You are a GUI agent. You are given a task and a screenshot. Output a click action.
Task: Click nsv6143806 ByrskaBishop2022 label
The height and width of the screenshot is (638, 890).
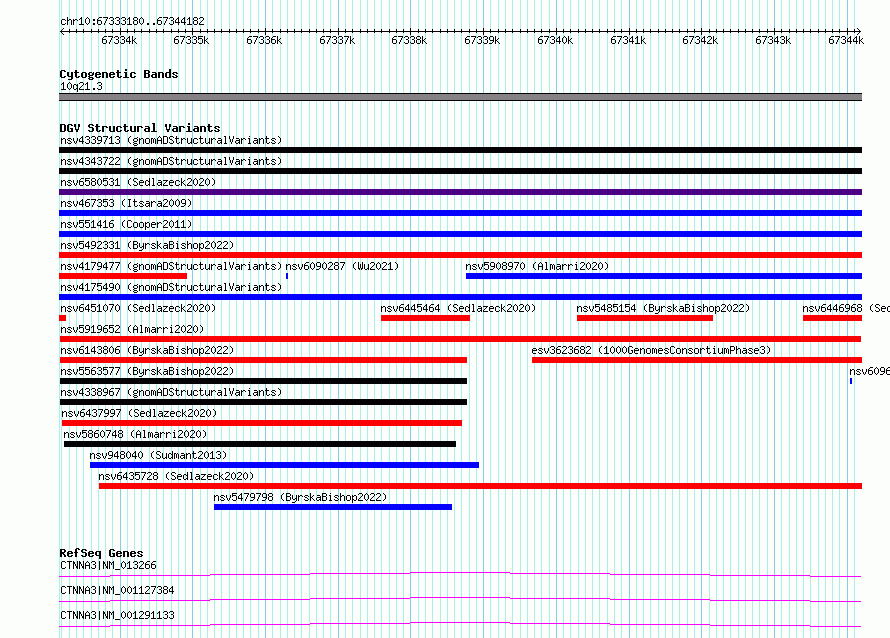tap(147, 350)
